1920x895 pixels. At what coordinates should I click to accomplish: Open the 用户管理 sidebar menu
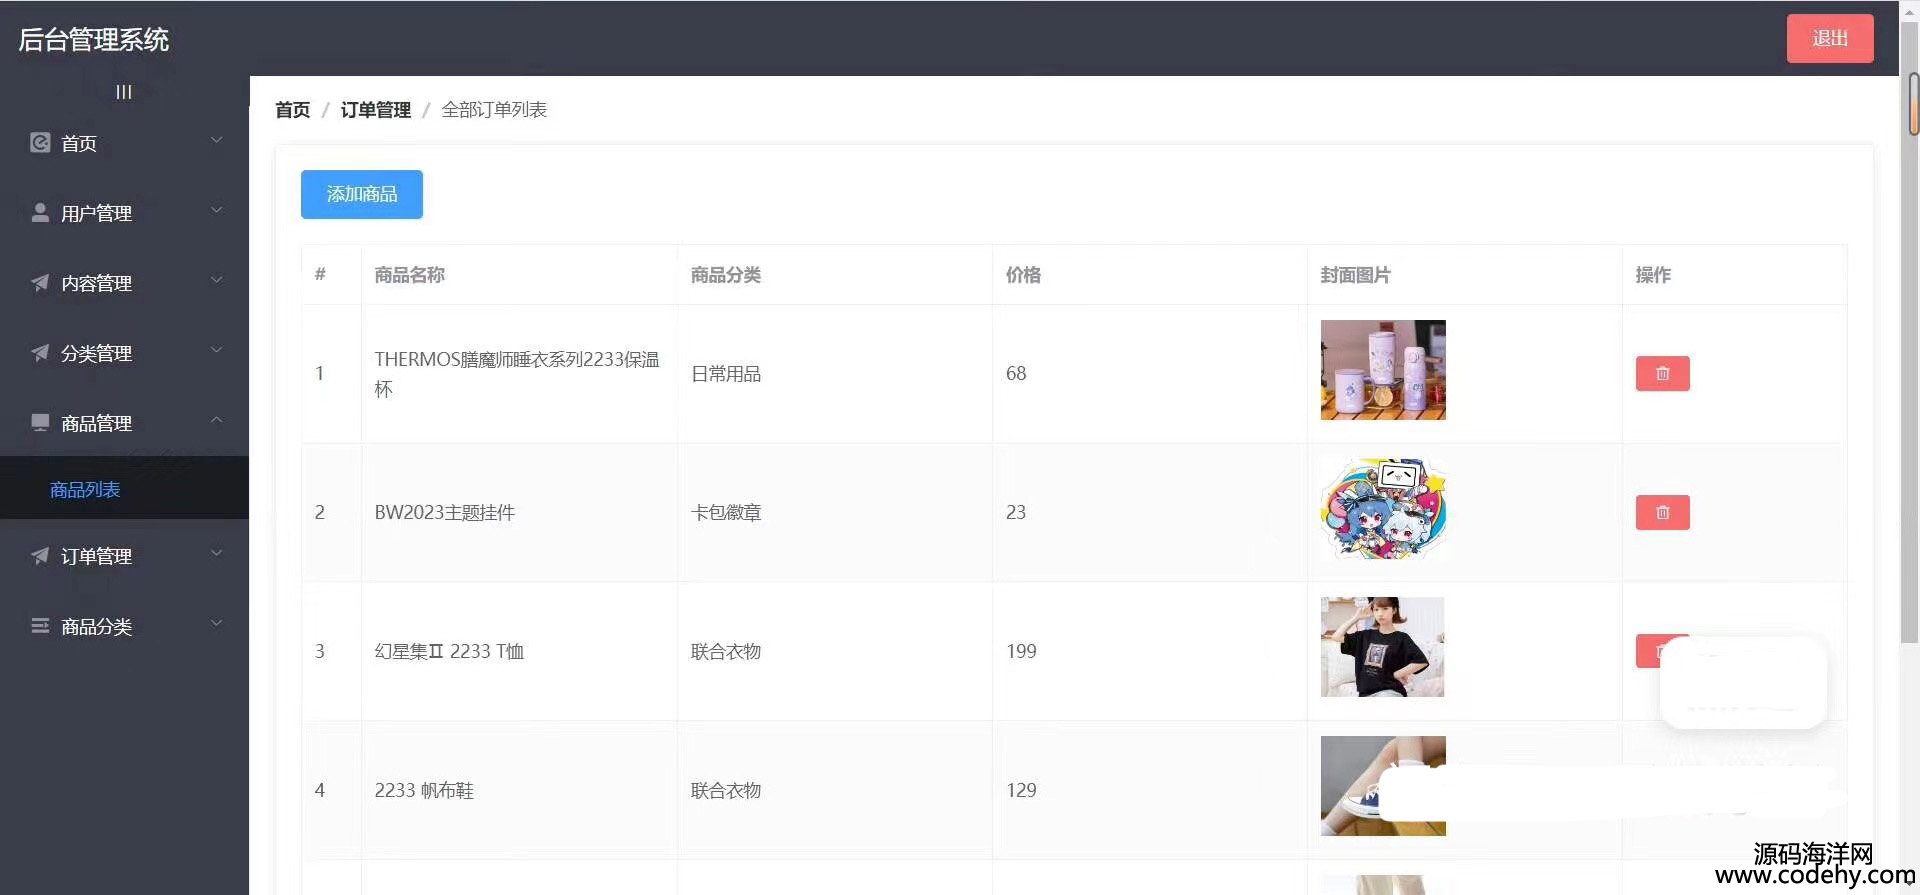[124, 213]
